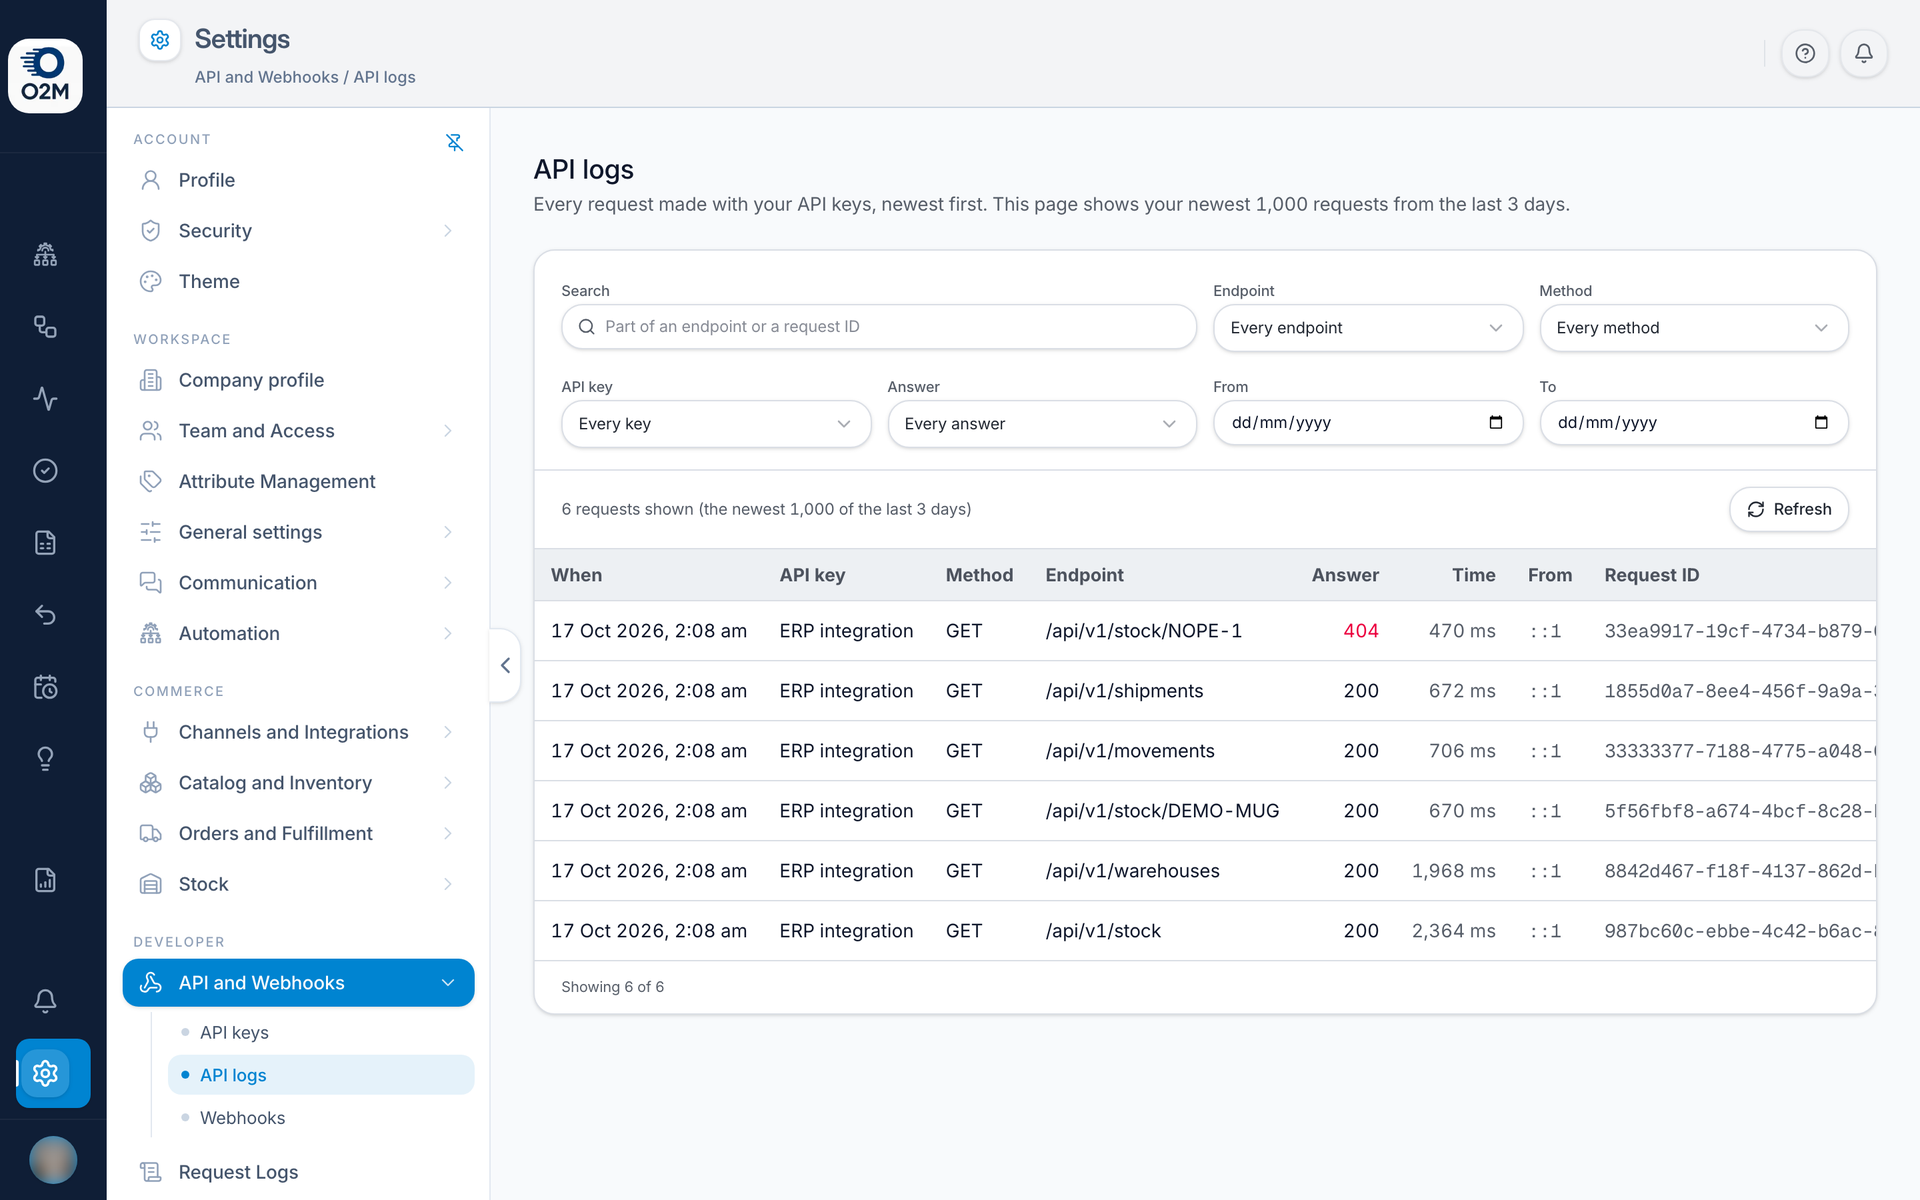This screenshot has width=1920, height=1200.
Task: Go to API keys submenu item
Action: 321,1032
